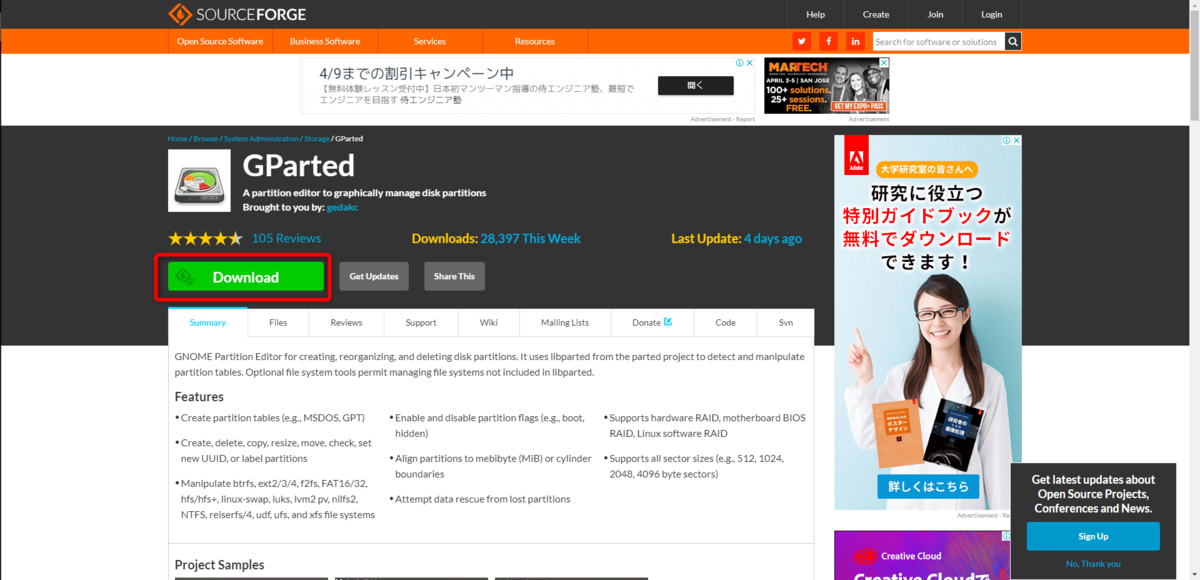This screenshot has width=1200, height=580.
Task: Click the 'Project Samples' heading
Action: (220, 565)
